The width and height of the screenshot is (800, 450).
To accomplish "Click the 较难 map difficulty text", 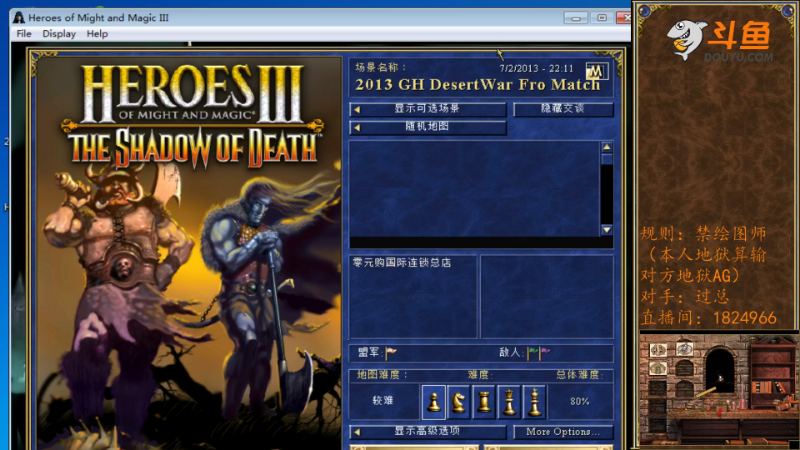I will coord(383,401).
